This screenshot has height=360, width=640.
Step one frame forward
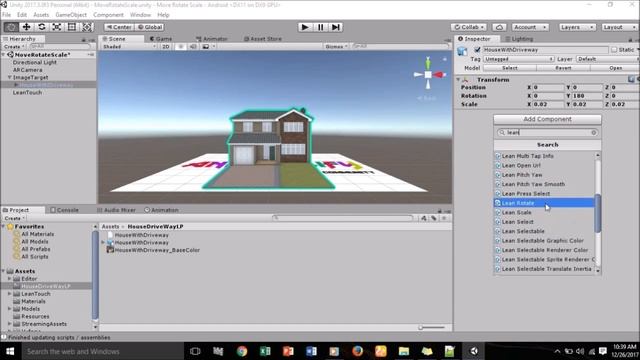click(x=336, y=27)
